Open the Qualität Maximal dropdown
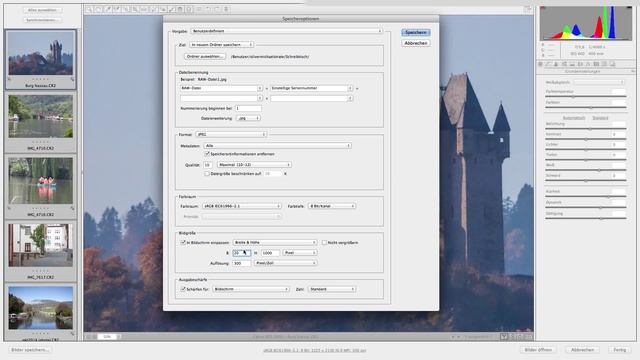This screenshot has height=360, width=640. 254,165
